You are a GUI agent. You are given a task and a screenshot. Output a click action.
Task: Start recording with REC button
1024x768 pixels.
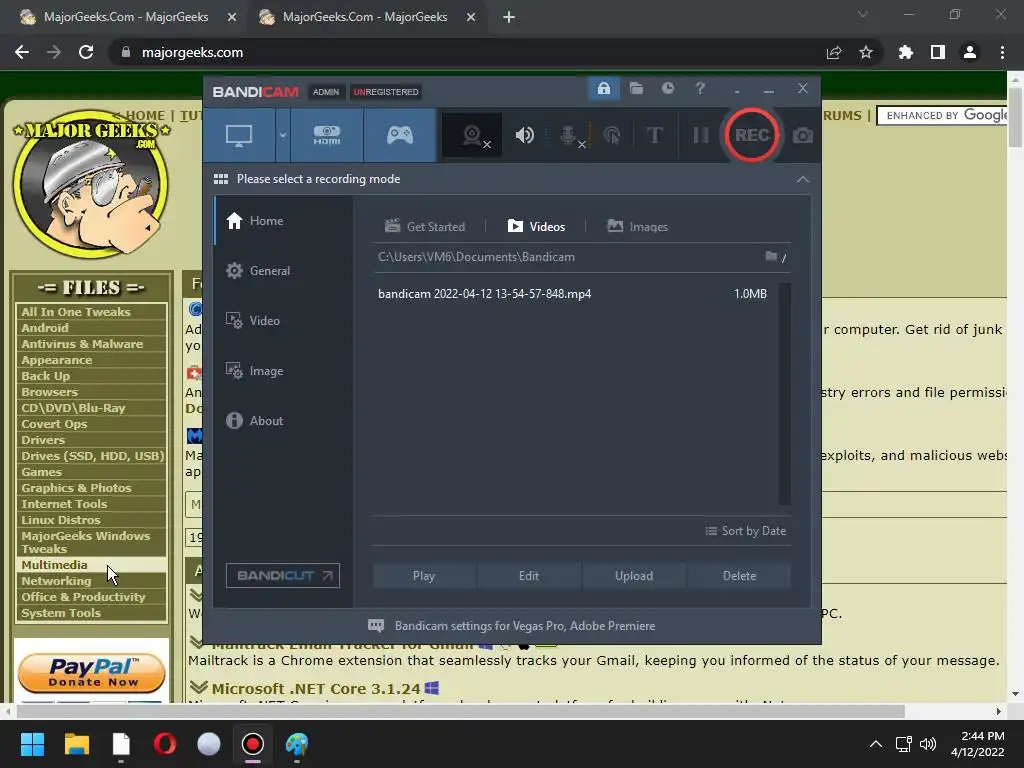[752, 135]
